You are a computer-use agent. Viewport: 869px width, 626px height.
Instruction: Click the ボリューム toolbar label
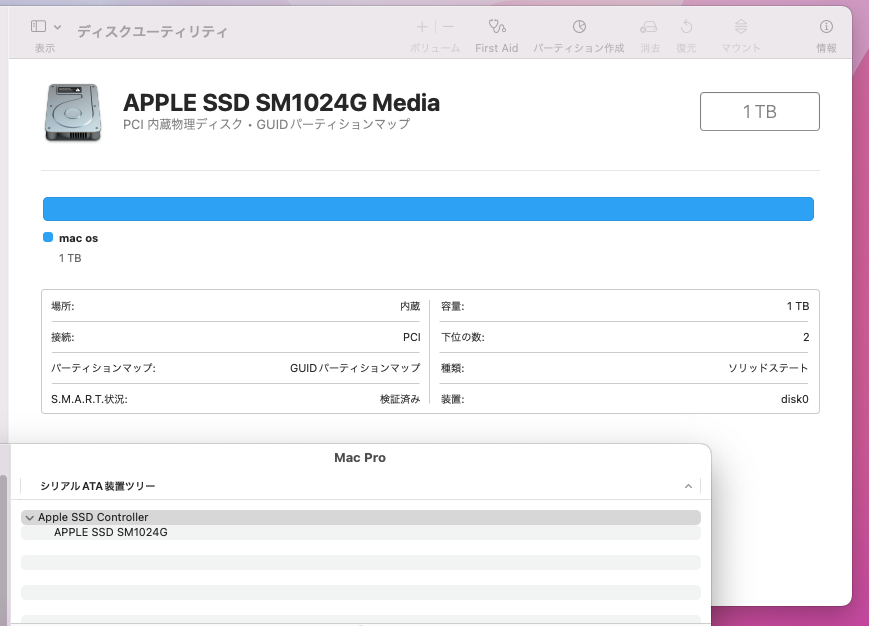point(435,48)
